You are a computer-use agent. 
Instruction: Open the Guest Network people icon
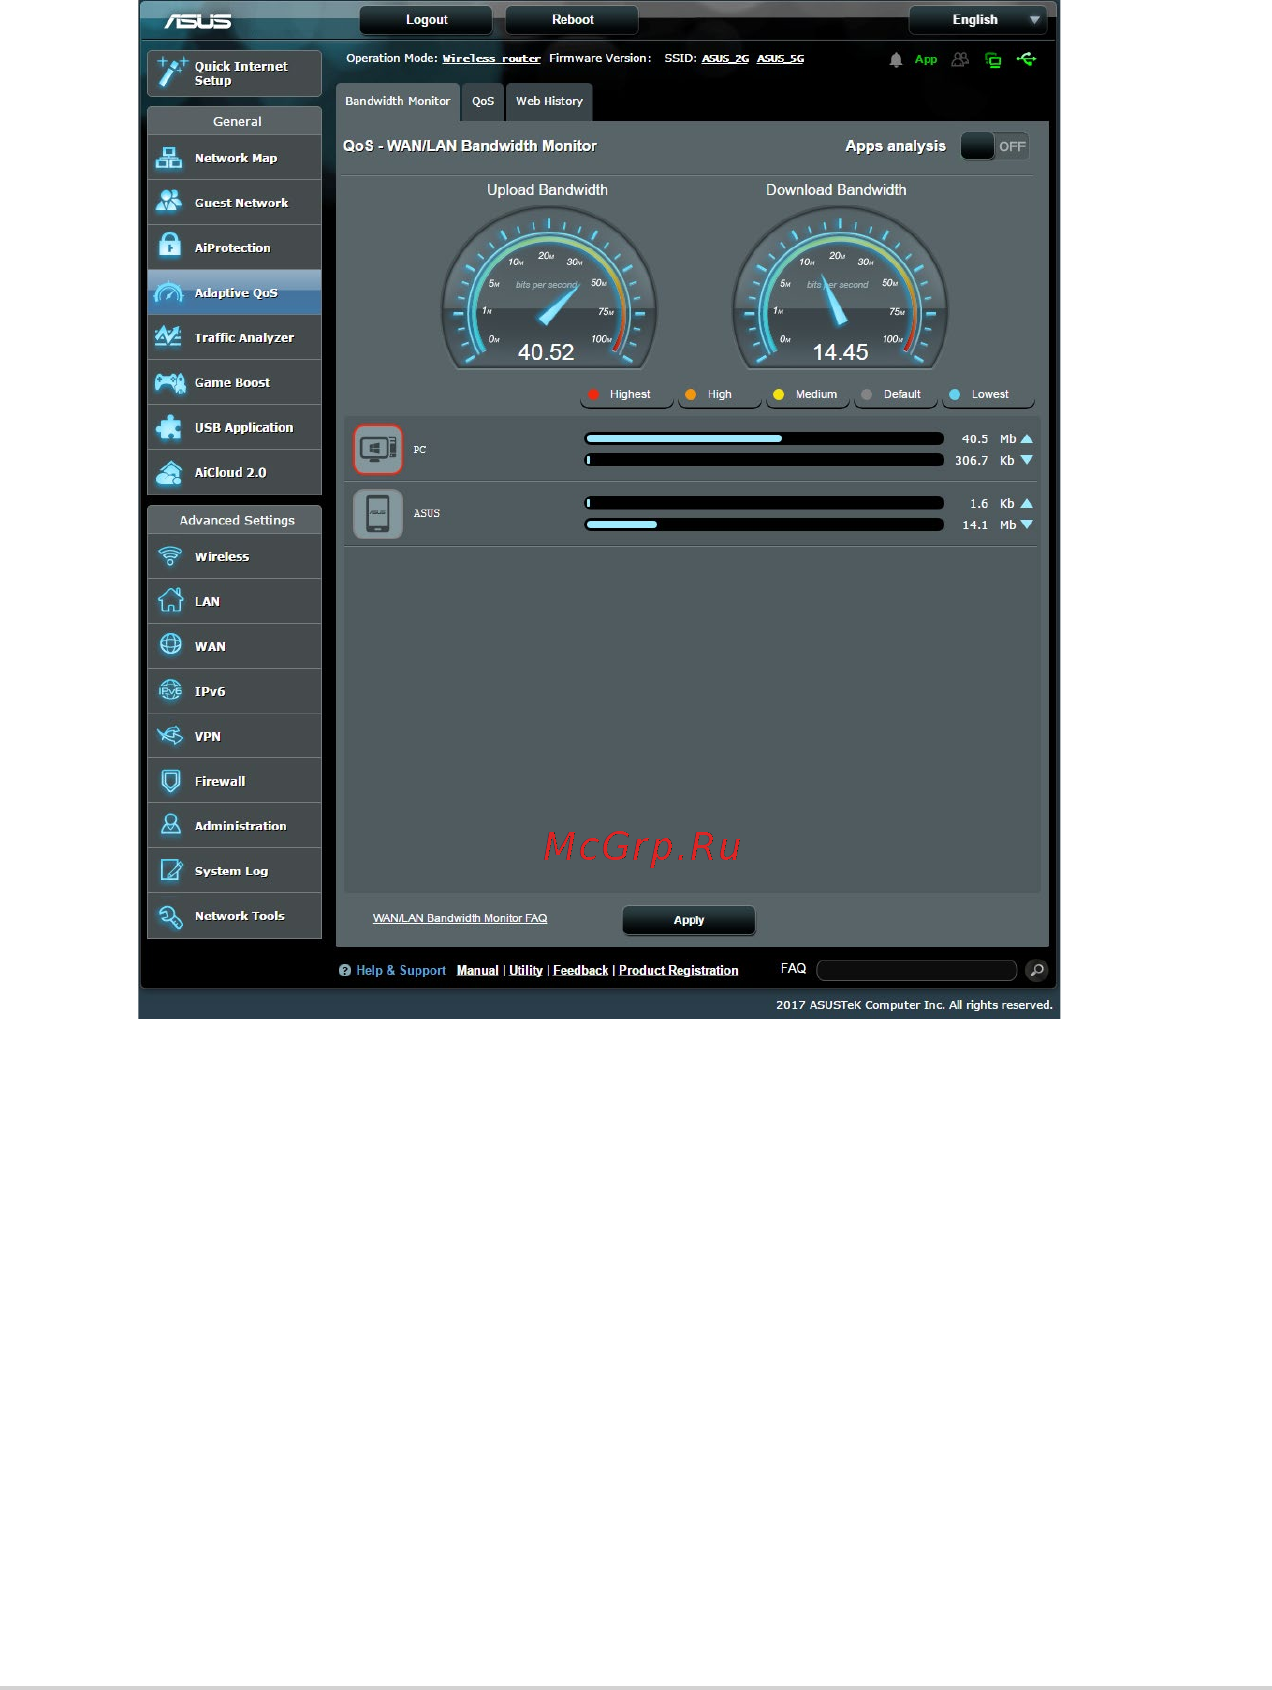coord(169,202)
